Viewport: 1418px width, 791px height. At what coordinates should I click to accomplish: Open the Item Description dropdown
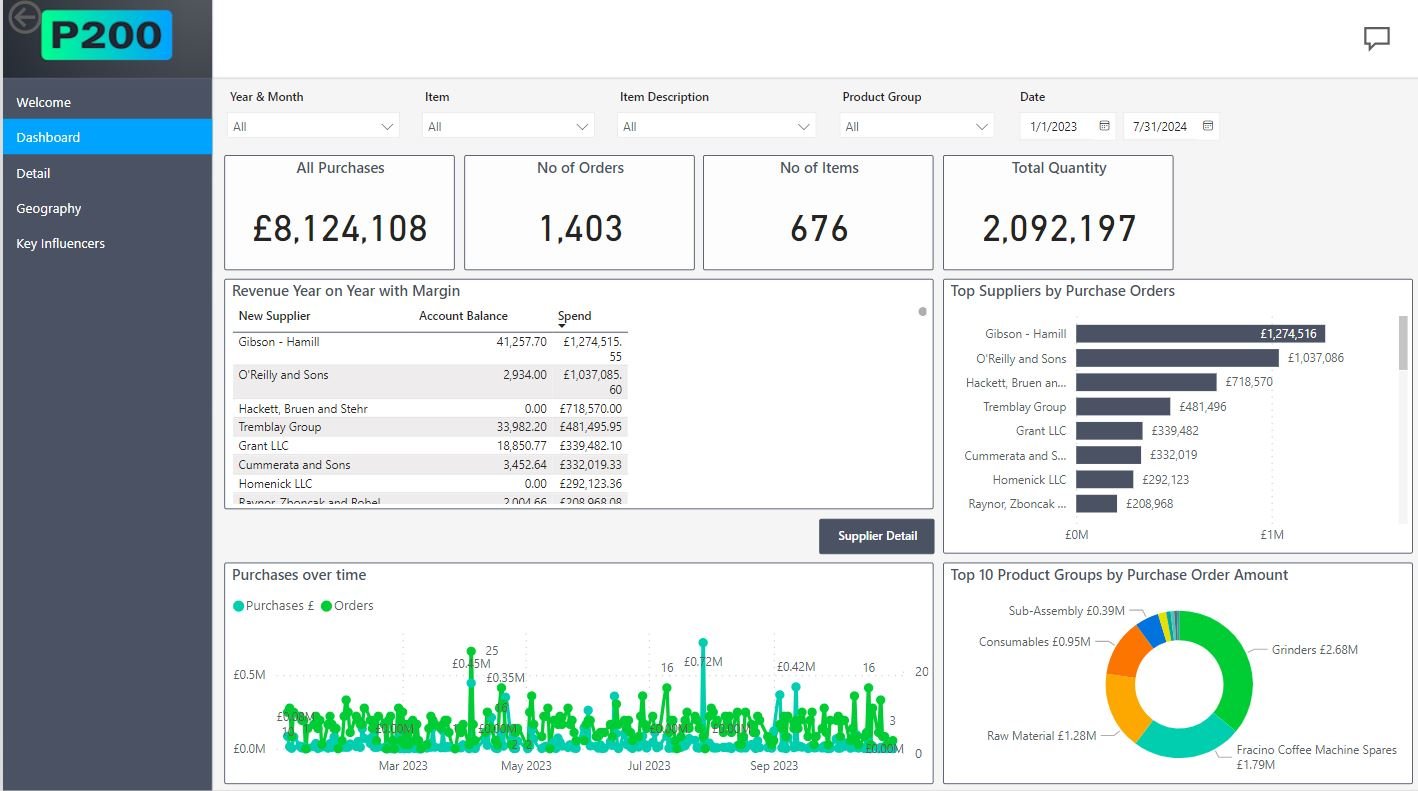point(802,126)
